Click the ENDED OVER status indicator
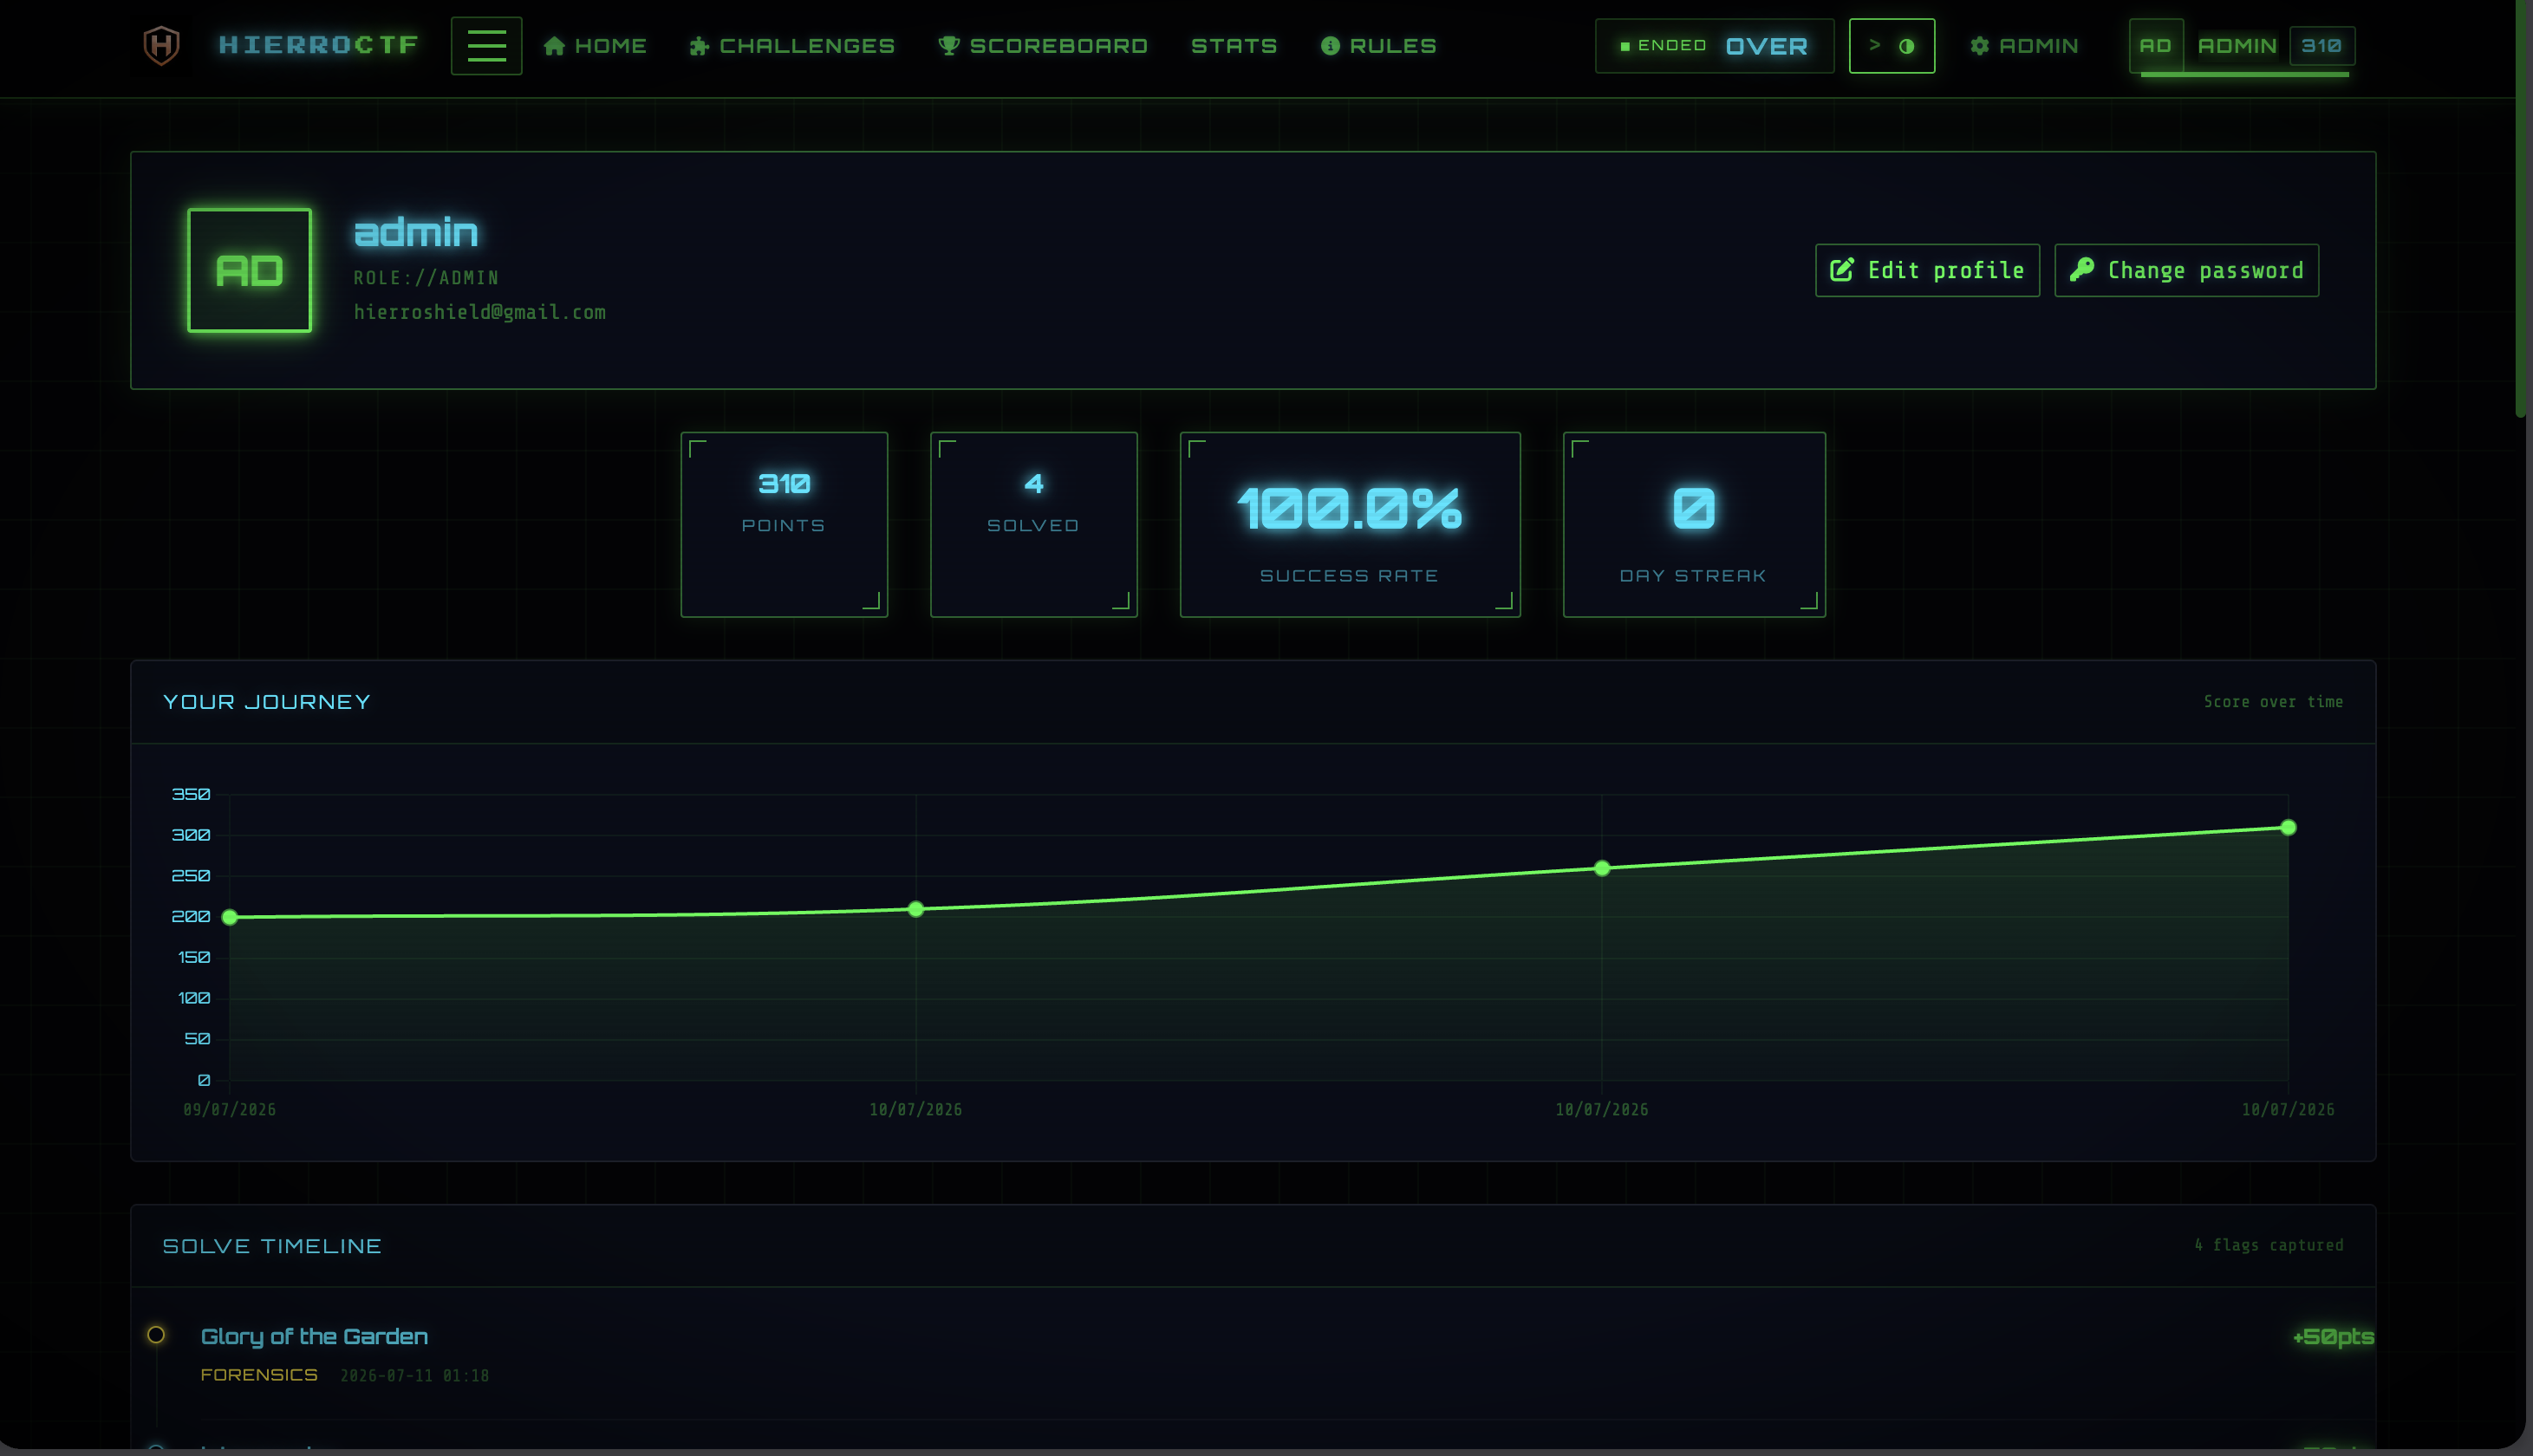Screen dimensions: 2533x1456 (1714, 46)
